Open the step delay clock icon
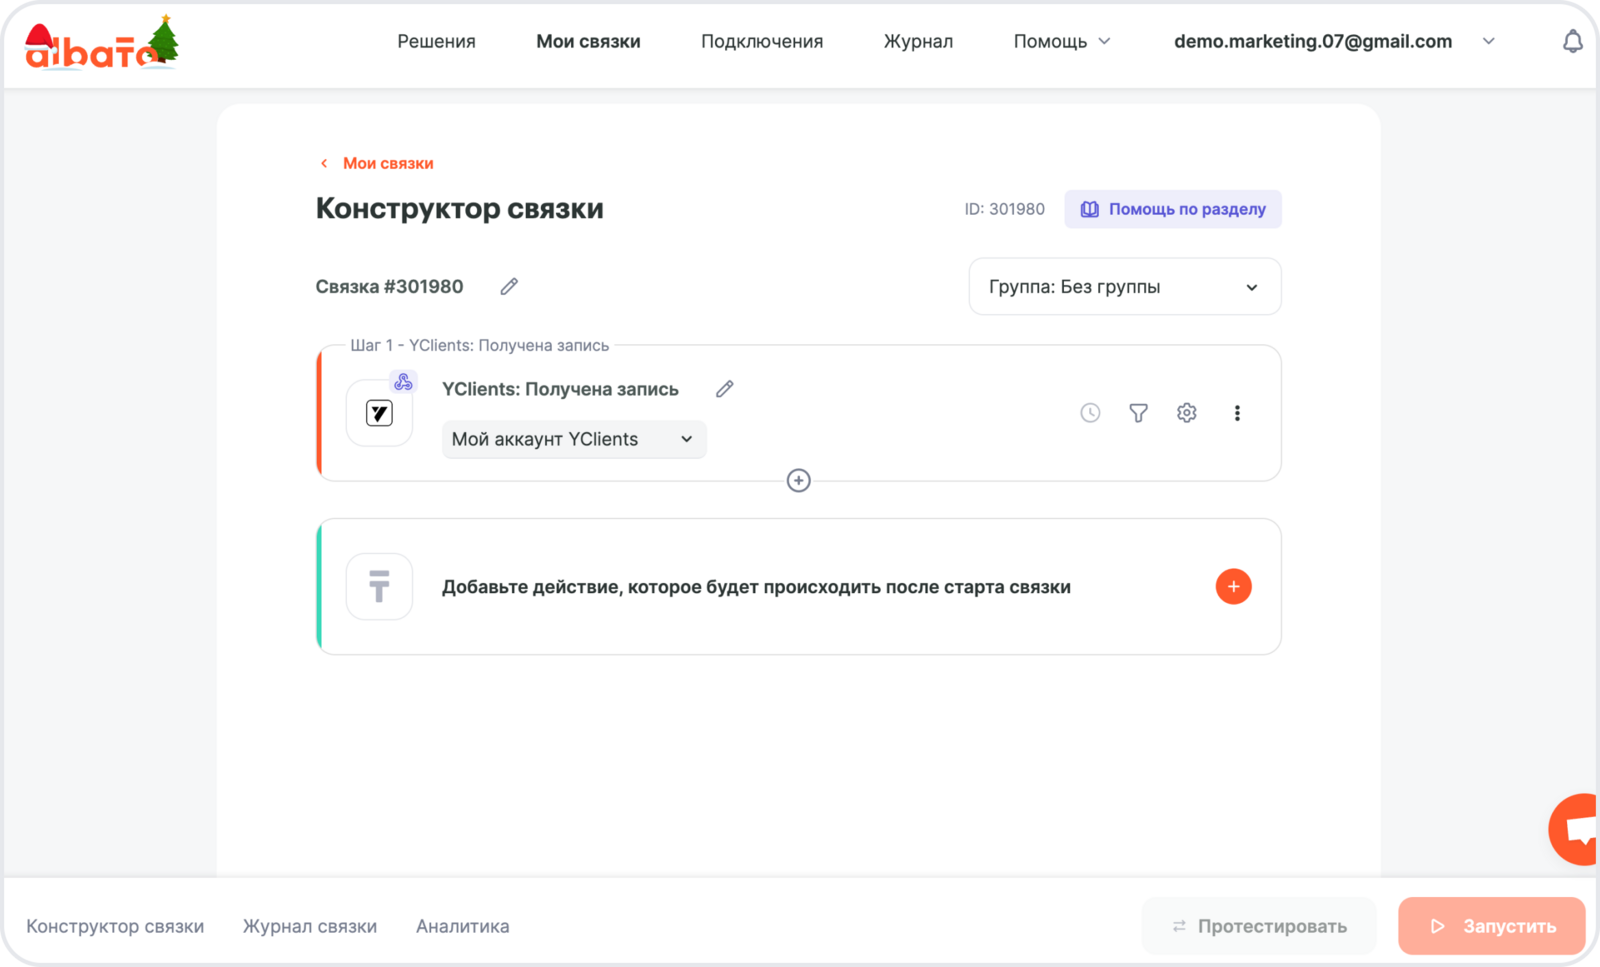This screenshot has width=1600, height=967. 1090,413
